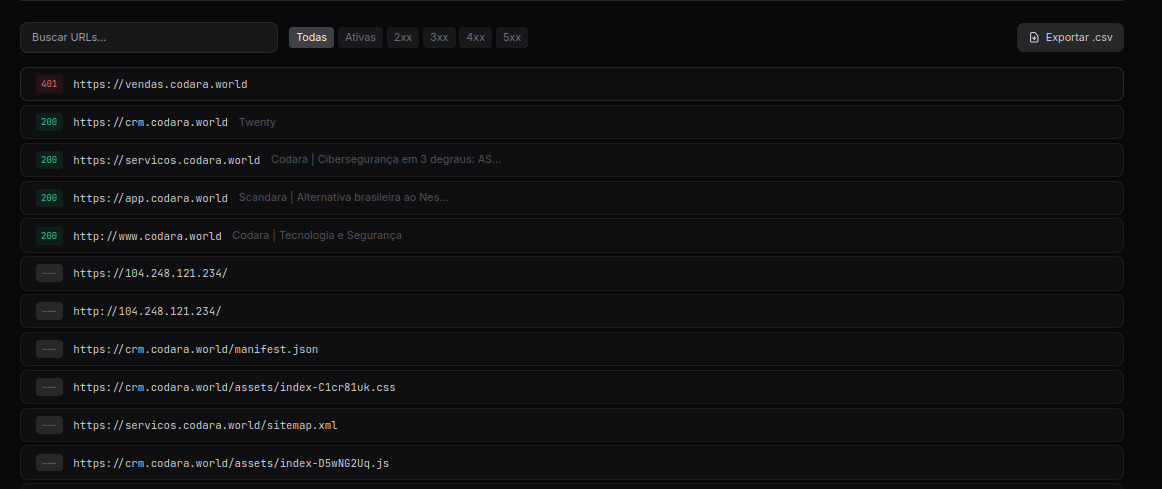
Task: Open index-C1cr81uk.css asset row
Action: (571, 387)
